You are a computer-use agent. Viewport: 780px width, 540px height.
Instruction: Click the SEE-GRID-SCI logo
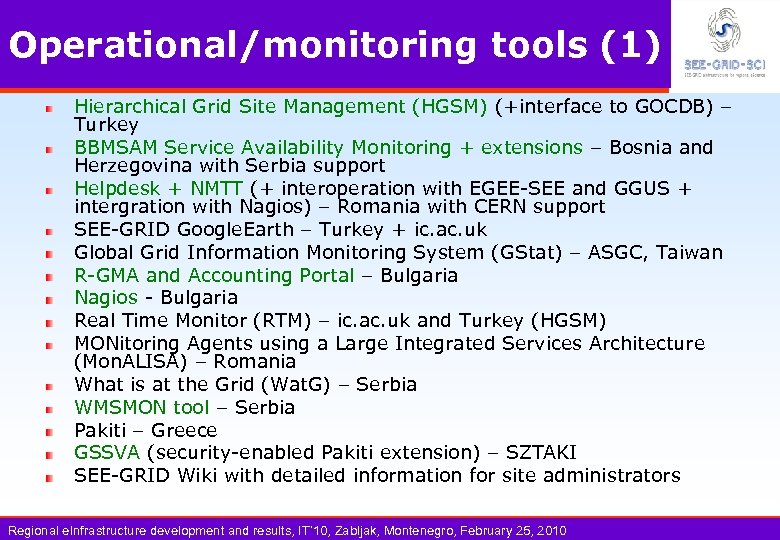(725, 42)
